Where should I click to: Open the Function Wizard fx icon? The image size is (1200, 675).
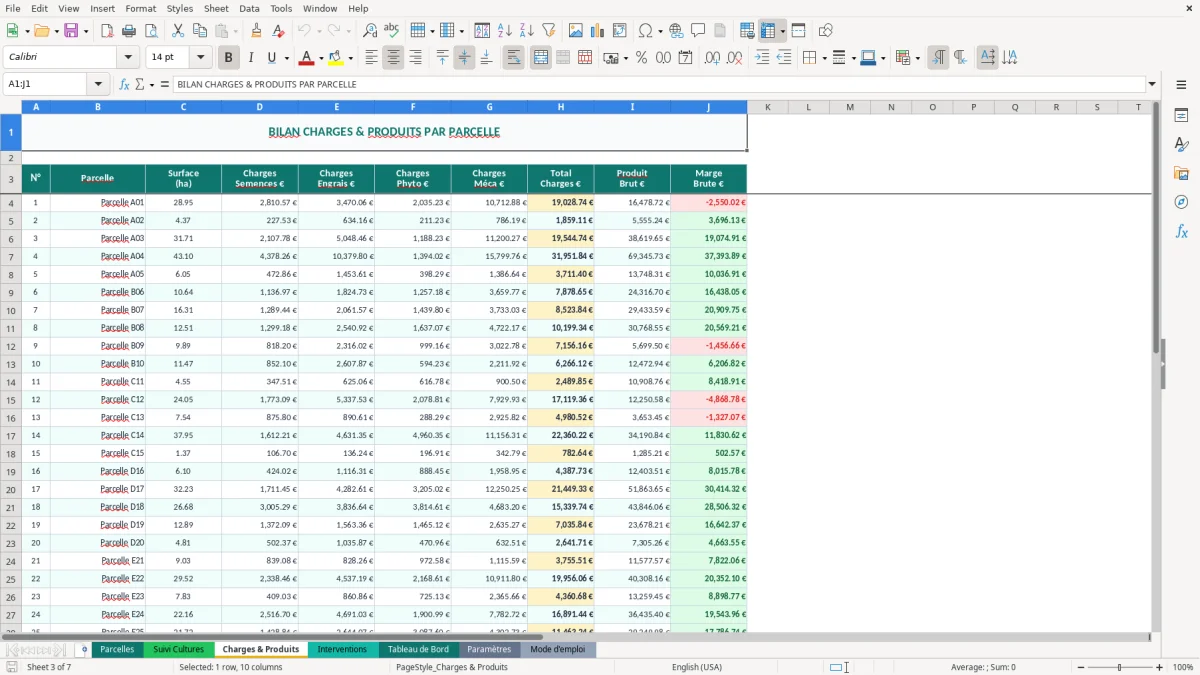(x=124, y=84)
